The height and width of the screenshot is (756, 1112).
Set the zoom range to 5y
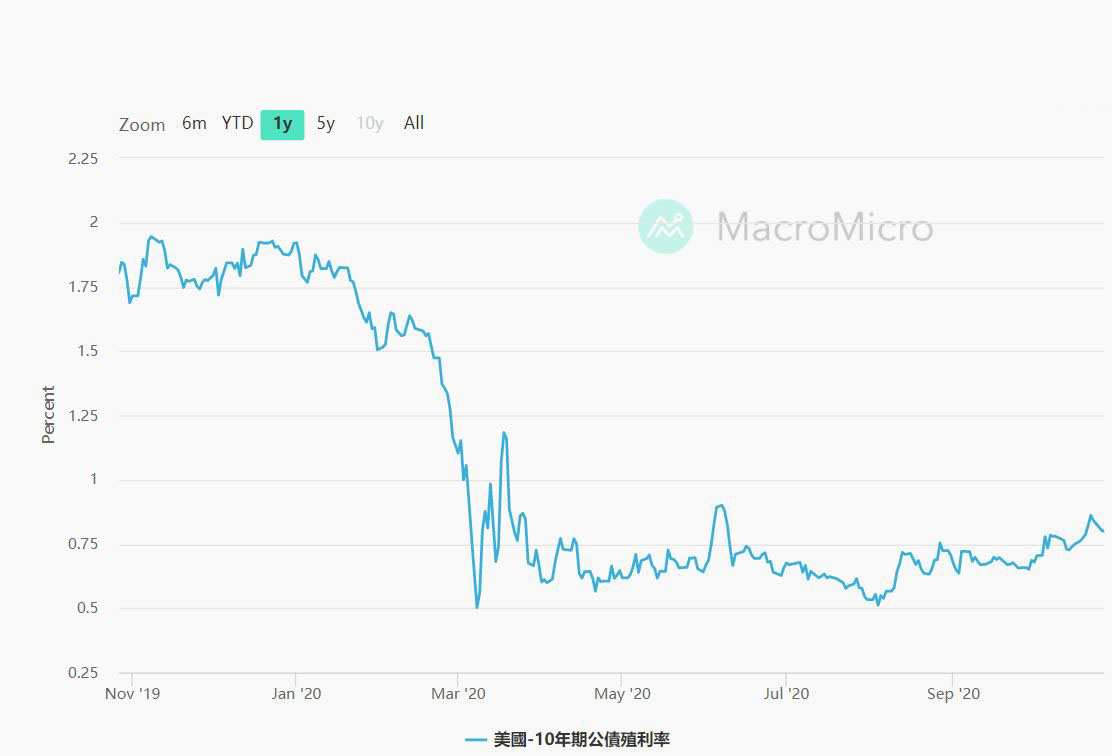[x=326, y=124]
